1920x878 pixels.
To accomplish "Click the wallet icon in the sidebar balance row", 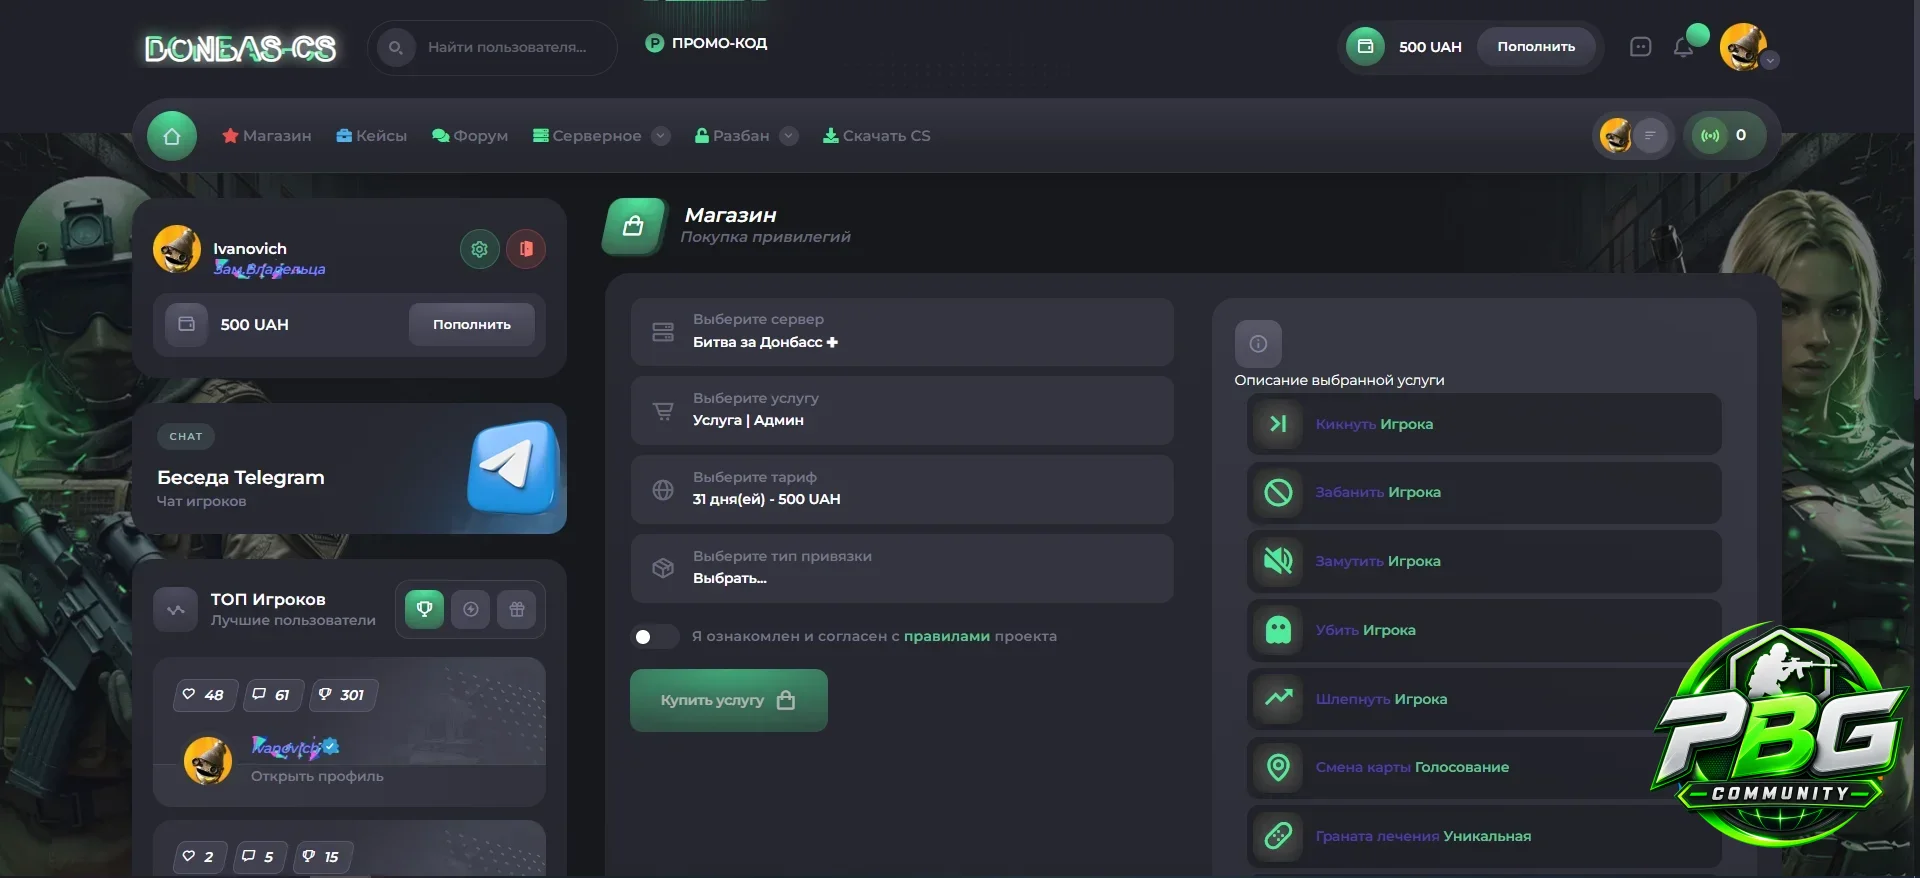I will (186, 324).
